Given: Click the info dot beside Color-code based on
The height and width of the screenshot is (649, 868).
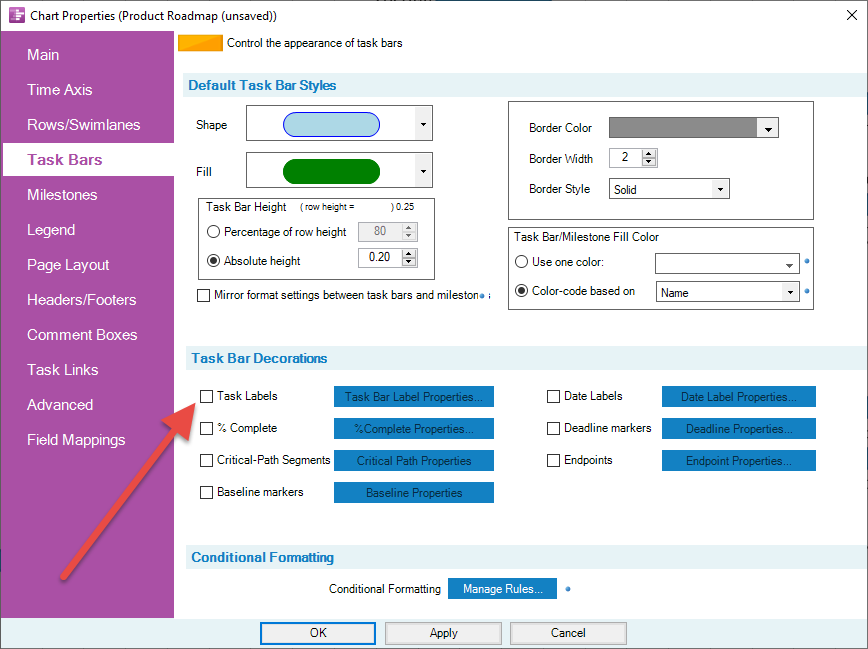Looking at the screenshot, I should click(x=807, y=291).
